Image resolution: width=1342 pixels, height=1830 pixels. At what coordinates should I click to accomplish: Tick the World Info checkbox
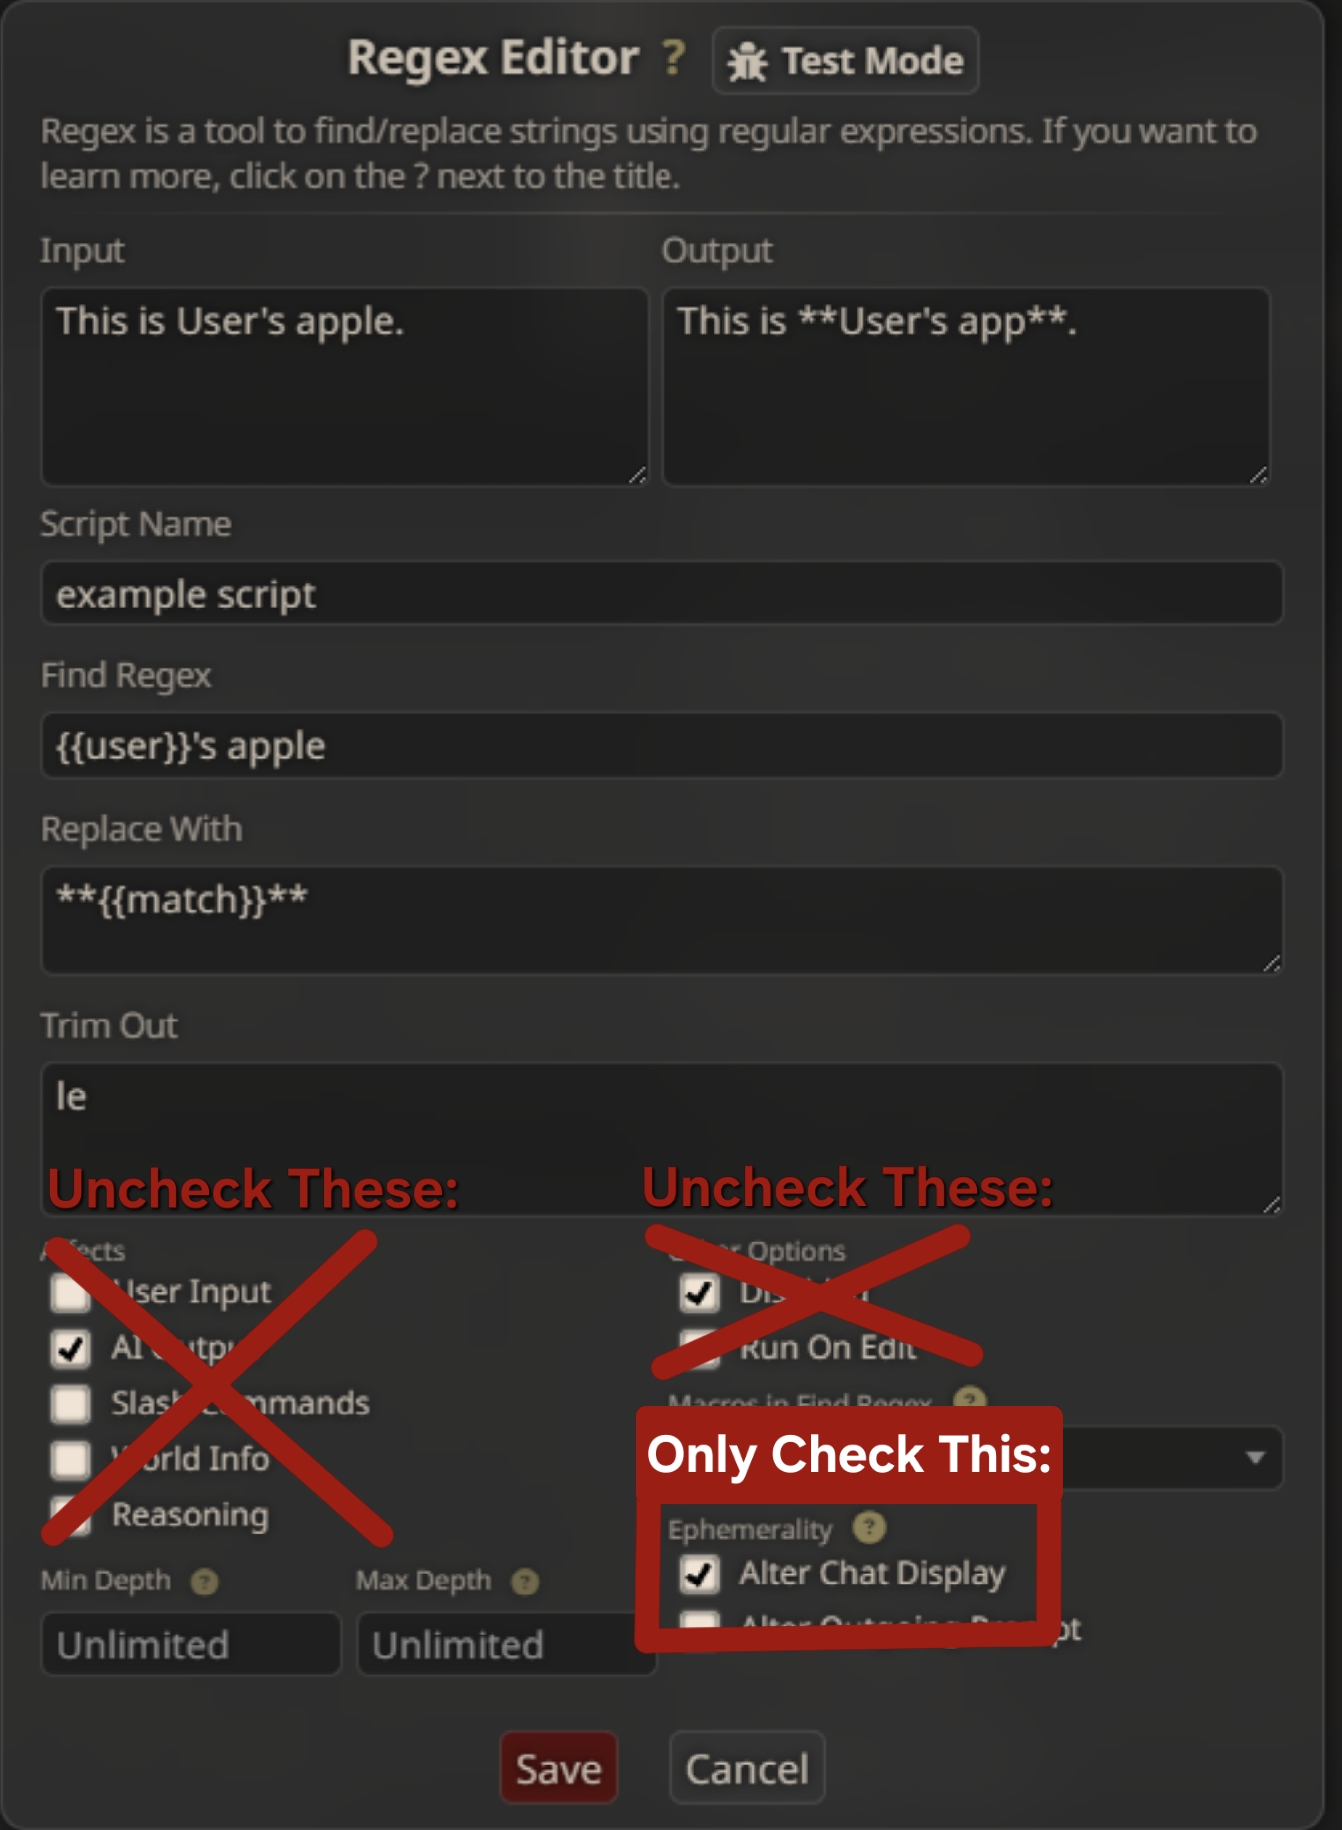coord(70,1459)
